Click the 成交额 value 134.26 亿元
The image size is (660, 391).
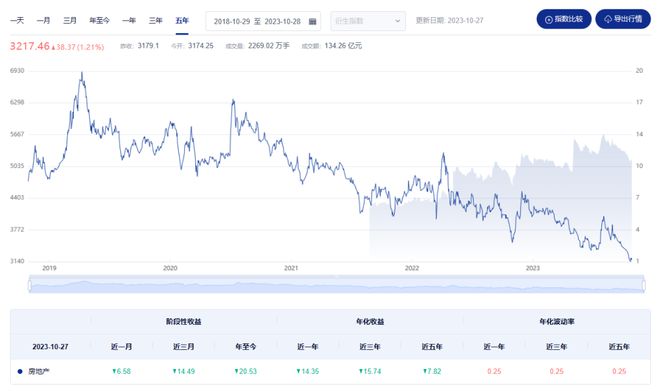[x=343, y=45]
